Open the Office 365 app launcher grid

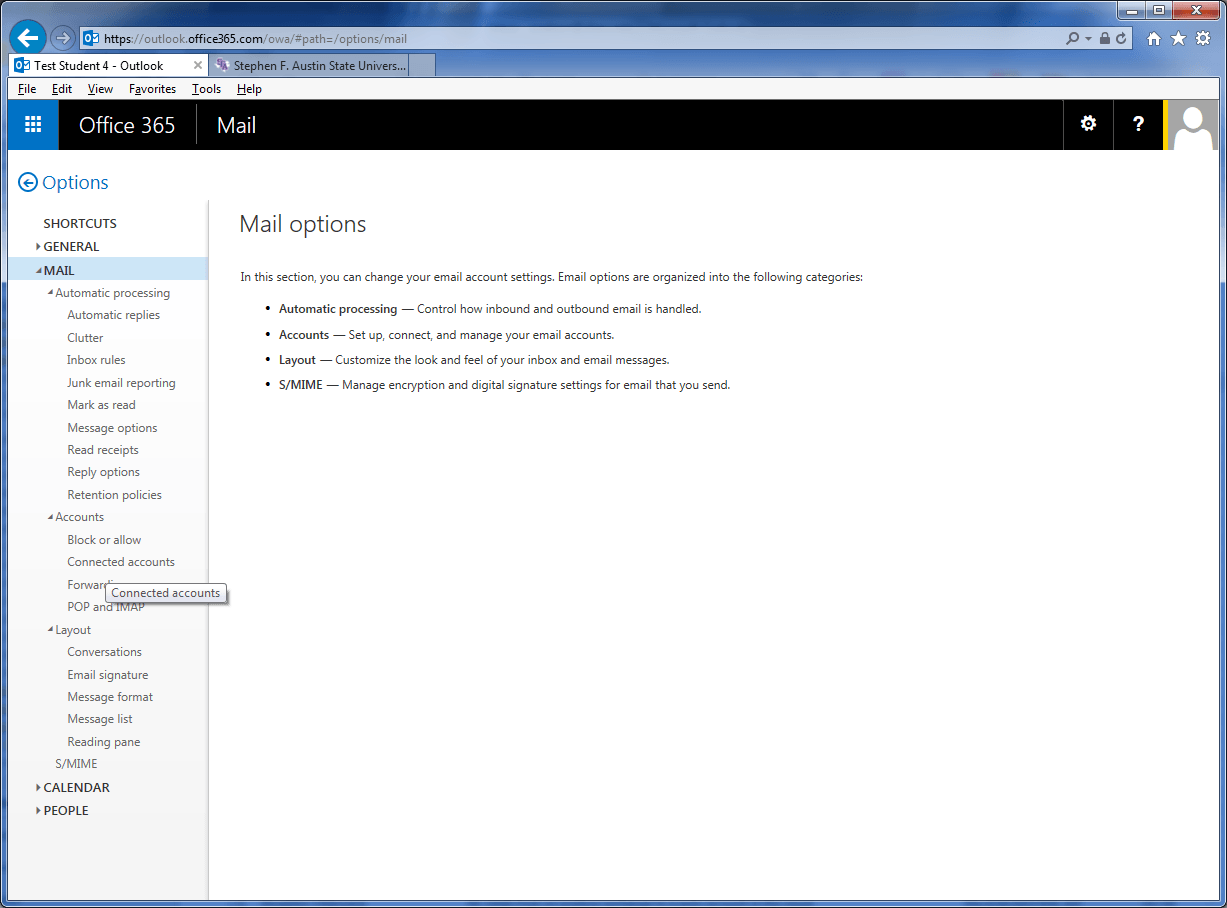point(33,125)
